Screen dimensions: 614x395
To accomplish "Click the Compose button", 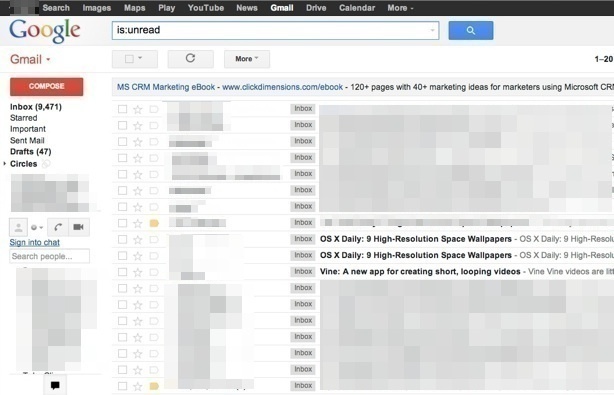I will coord(47,87).
